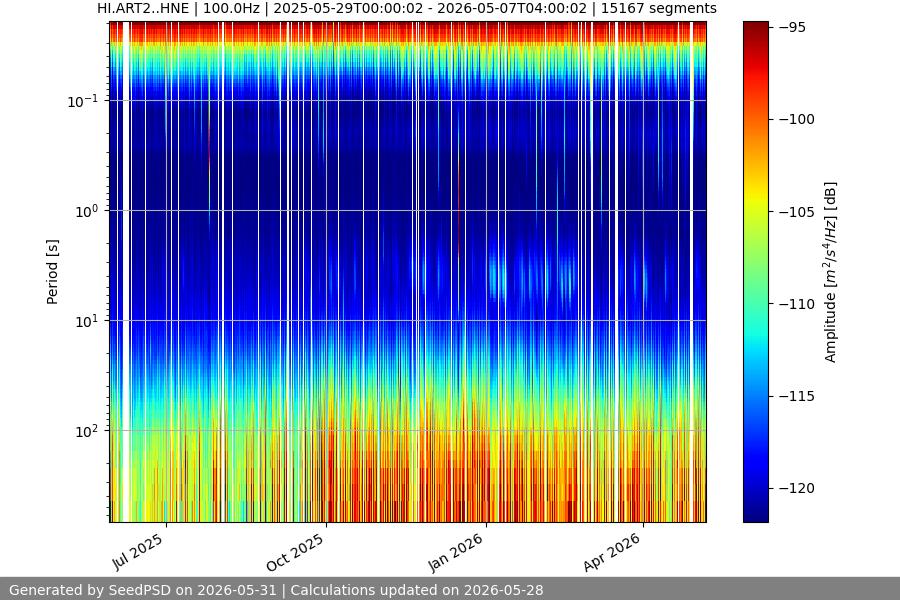900x600 pixels.
Task: Click the colorbar label 'Amplitude [m²/s⁴/Hz] [dB]'
Action: tap(831, 272)
